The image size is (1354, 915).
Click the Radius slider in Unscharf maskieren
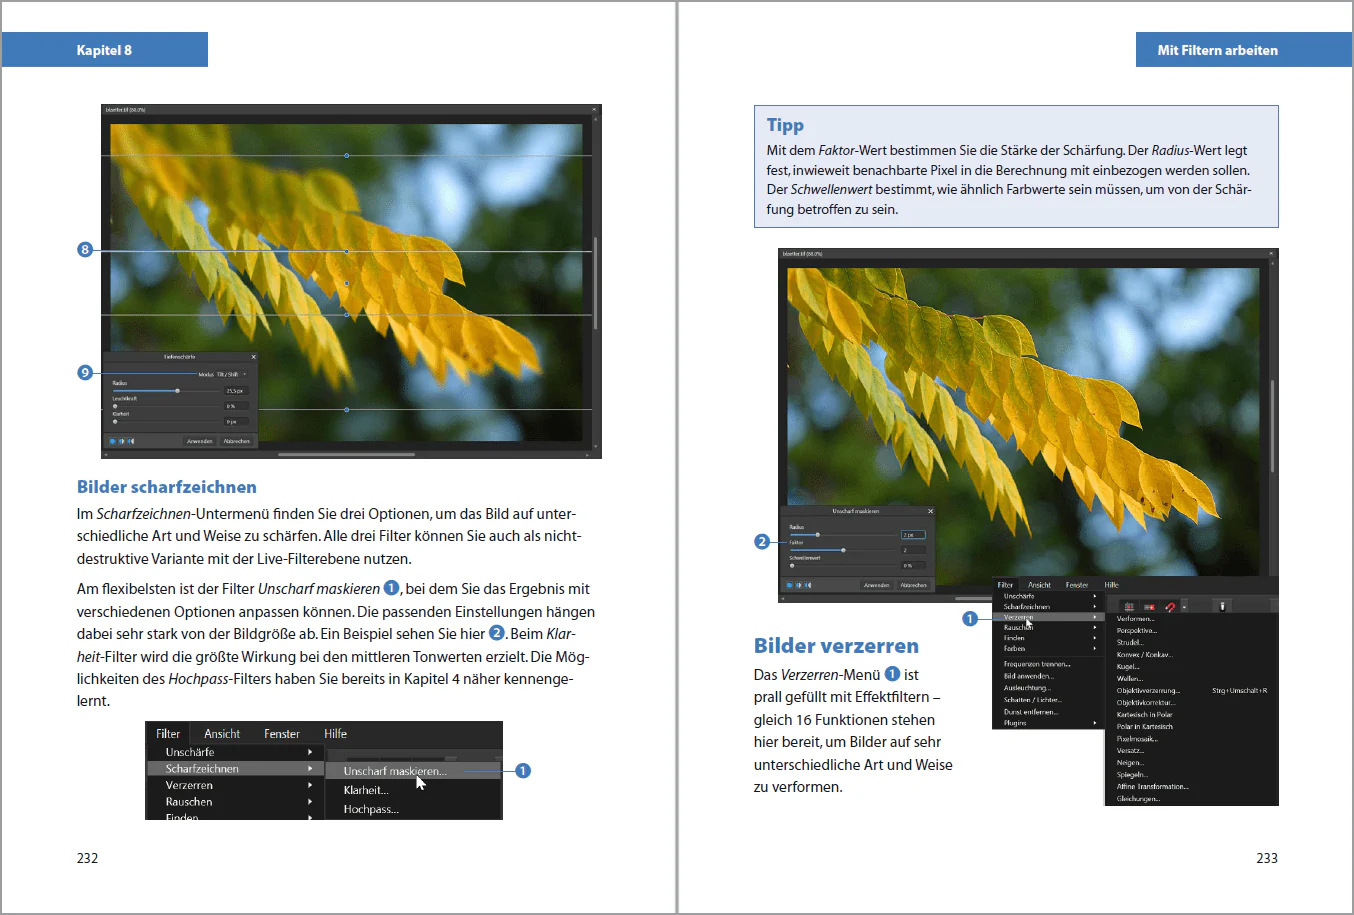tap(843, 535)
